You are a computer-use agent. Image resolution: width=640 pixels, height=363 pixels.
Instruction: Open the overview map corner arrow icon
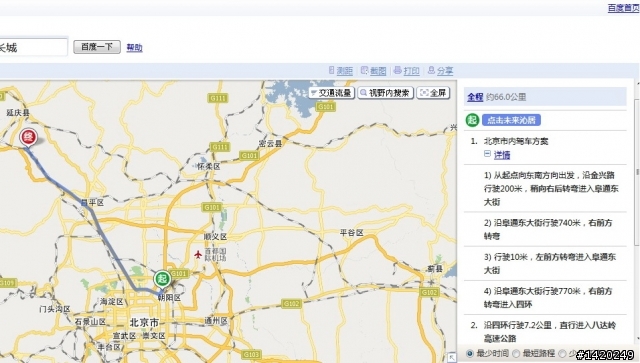click(x=451, y=357)
